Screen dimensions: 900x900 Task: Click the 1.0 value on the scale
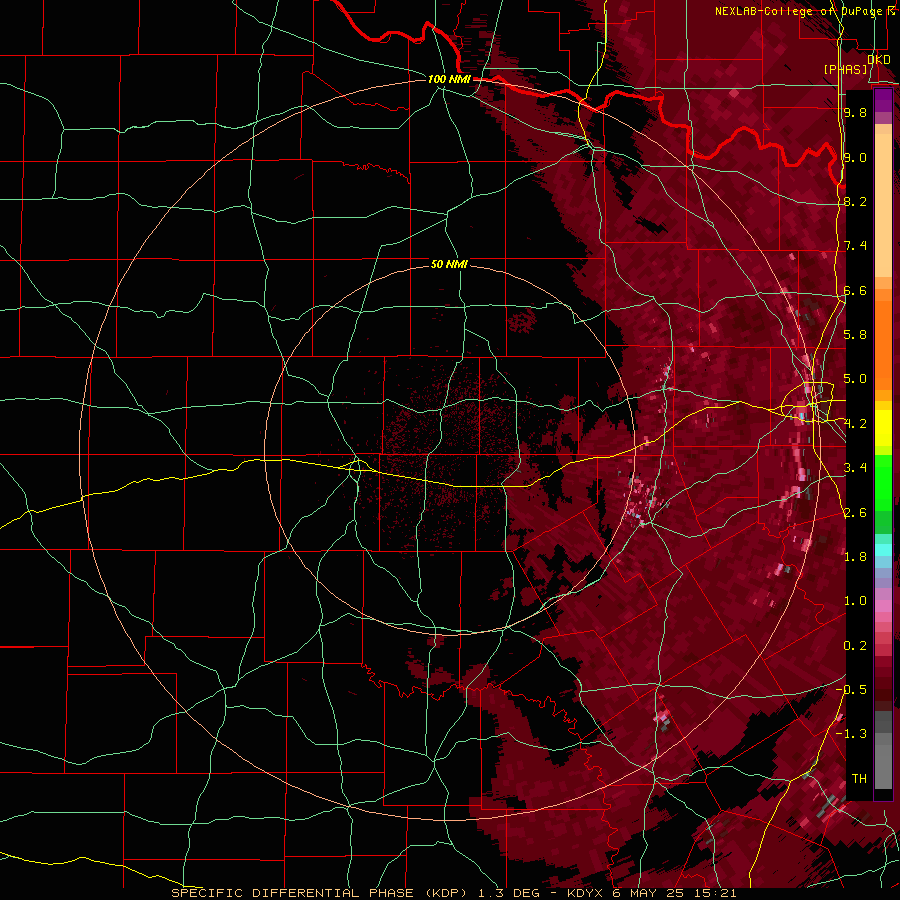coord(855,601)
